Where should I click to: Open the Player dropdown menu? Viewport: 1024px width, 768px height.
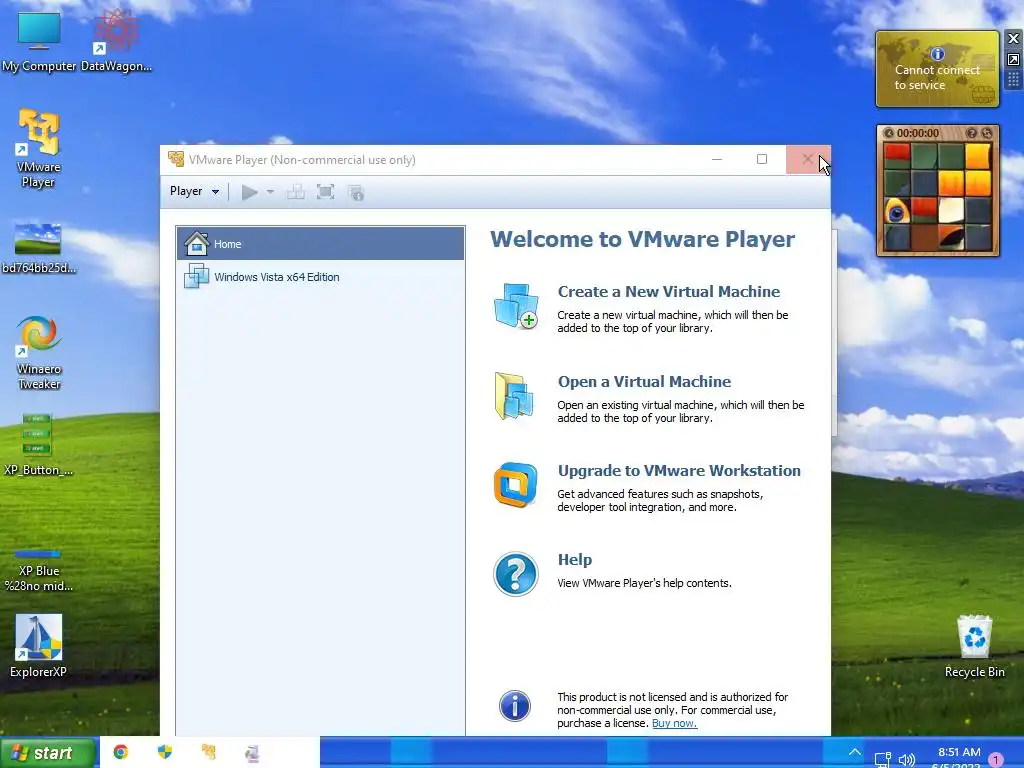(x=194, y=191)
